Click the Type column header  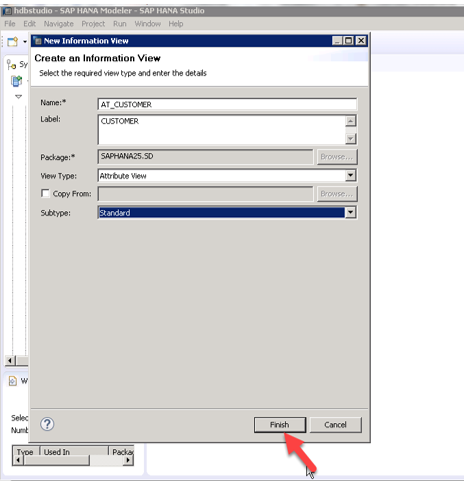click(25, 451)
